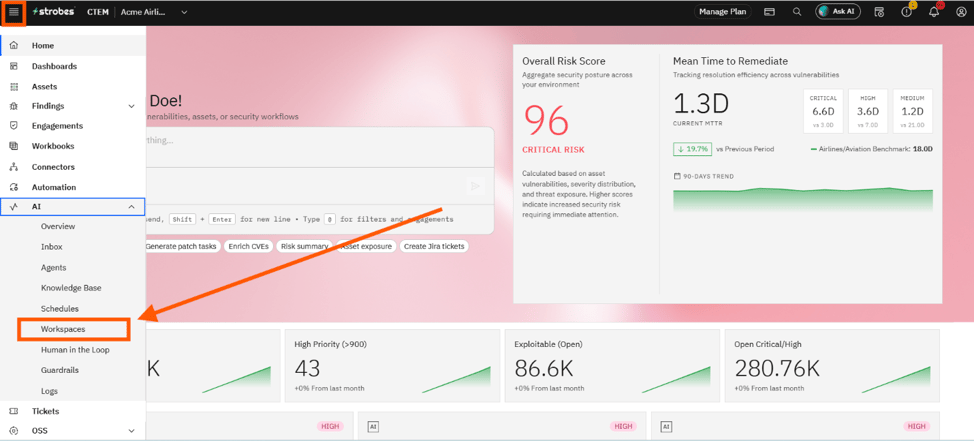Click the Ask AI button
The width and height of the screenshot is (974, 441).
point(838,12)
